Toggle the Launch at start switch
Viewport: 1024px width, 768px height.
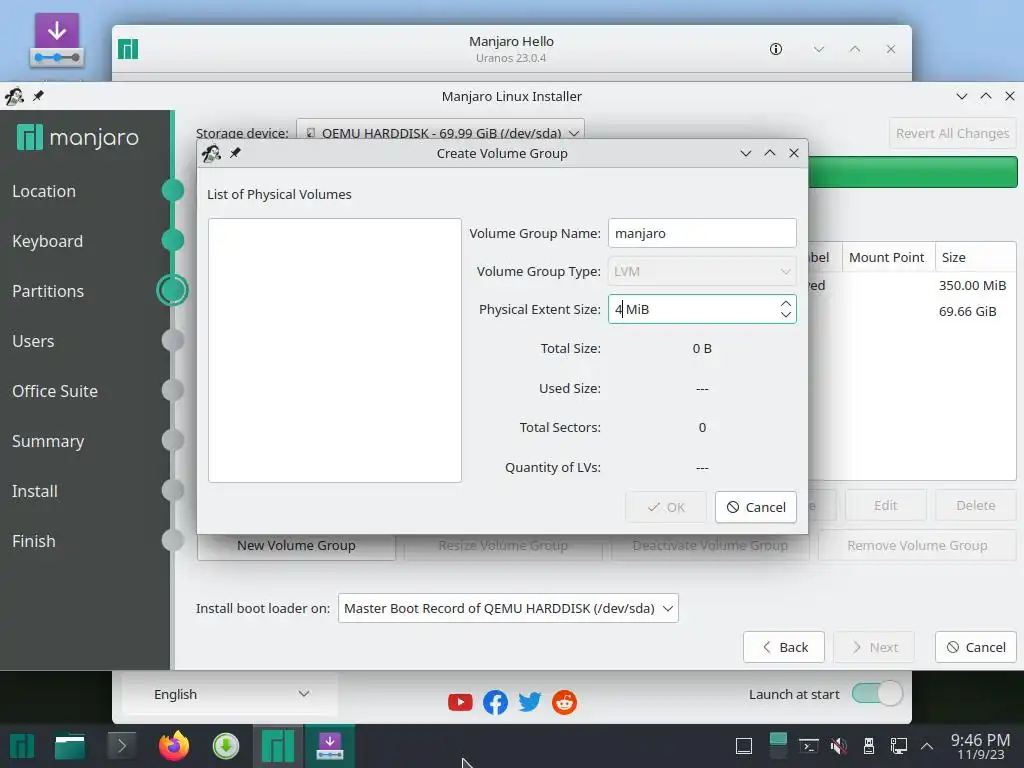[x=877, y=694]
